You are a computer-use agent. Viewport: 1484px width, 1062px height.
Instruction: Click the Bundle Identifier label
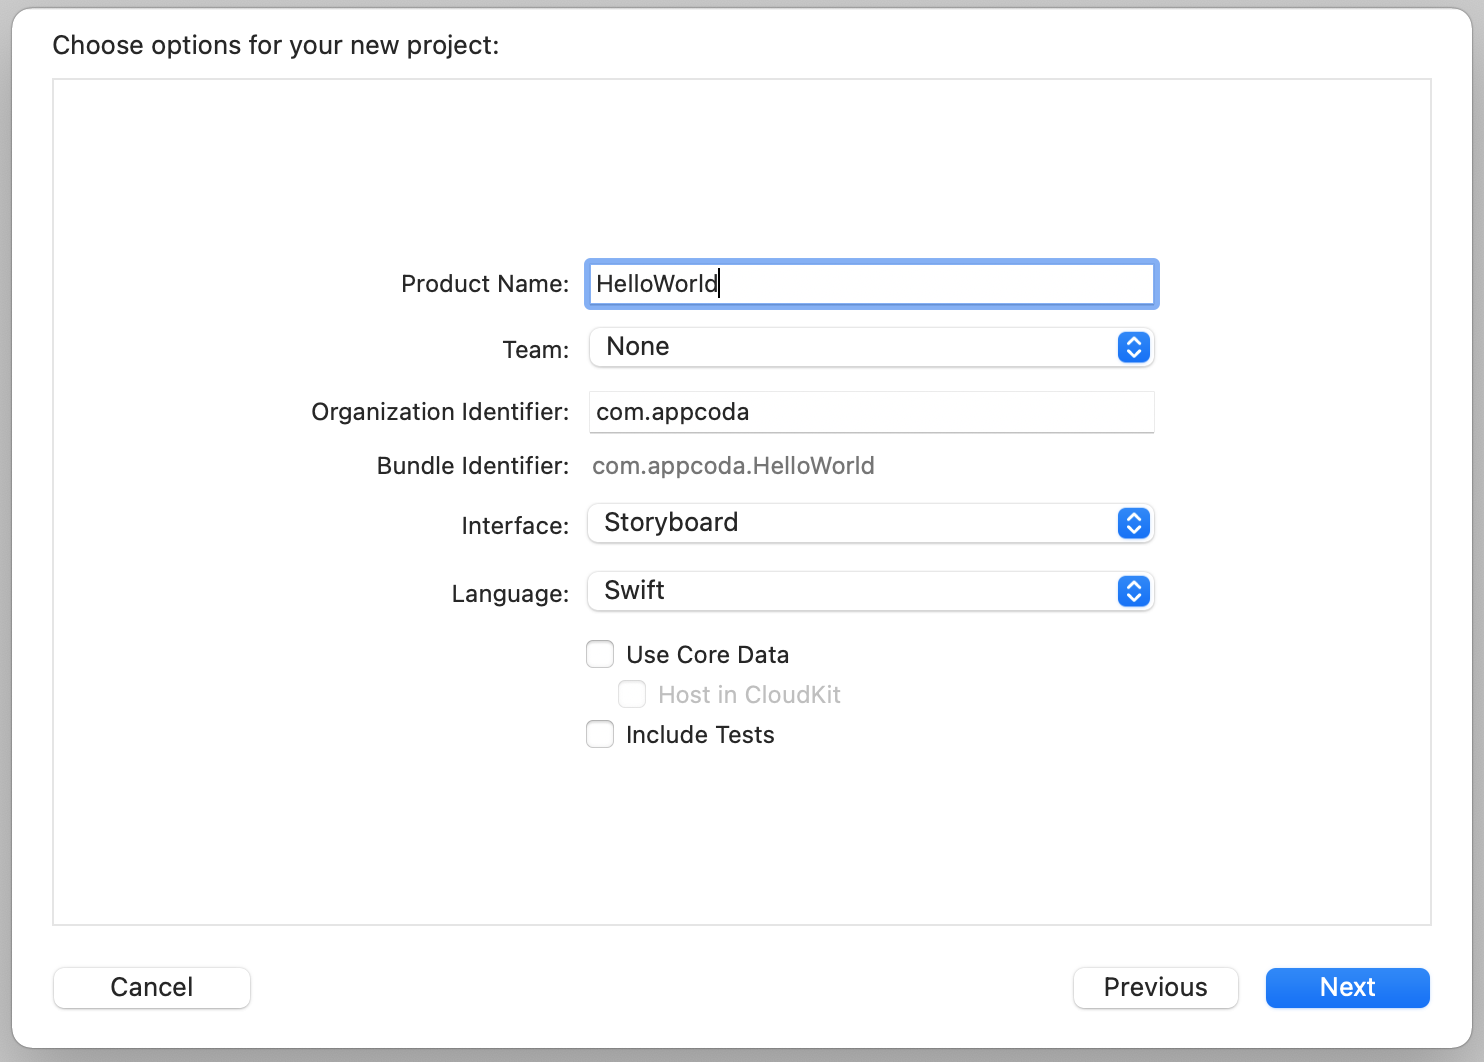click(471, 465)
